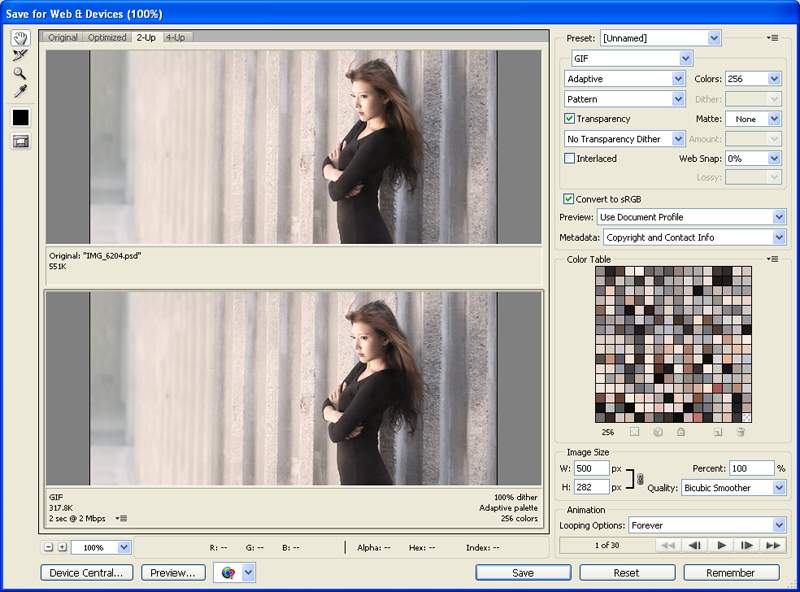
Task: Click the Save button
Action: coord(523,573)
